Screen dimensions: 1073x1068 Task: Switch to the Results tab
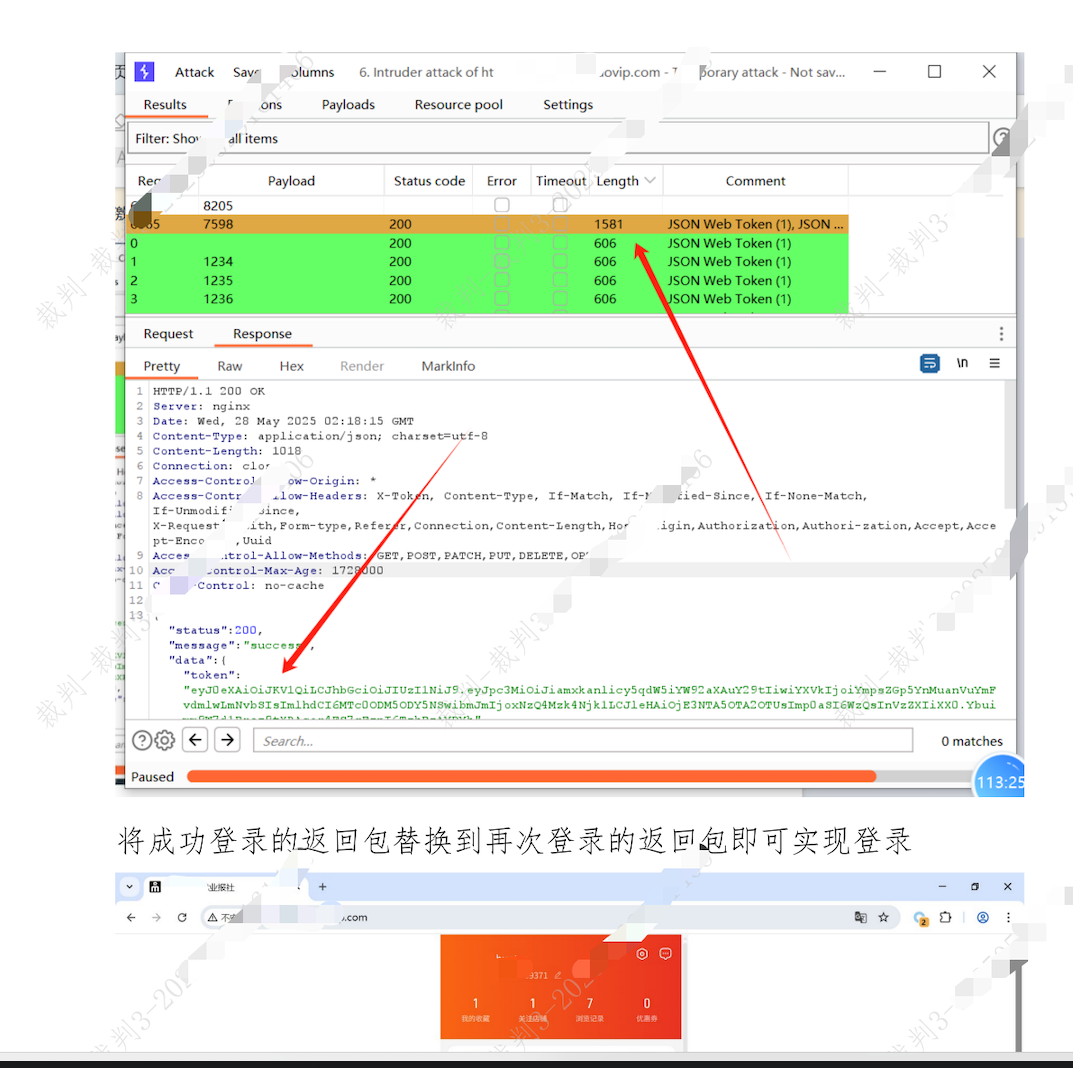(165, 105)
